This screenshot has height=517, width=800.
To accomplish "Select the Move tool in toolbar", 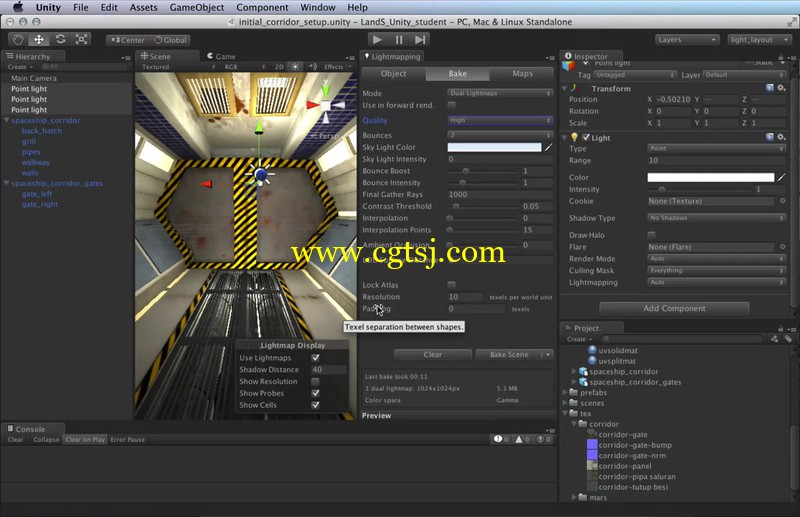I will (39, 39).
